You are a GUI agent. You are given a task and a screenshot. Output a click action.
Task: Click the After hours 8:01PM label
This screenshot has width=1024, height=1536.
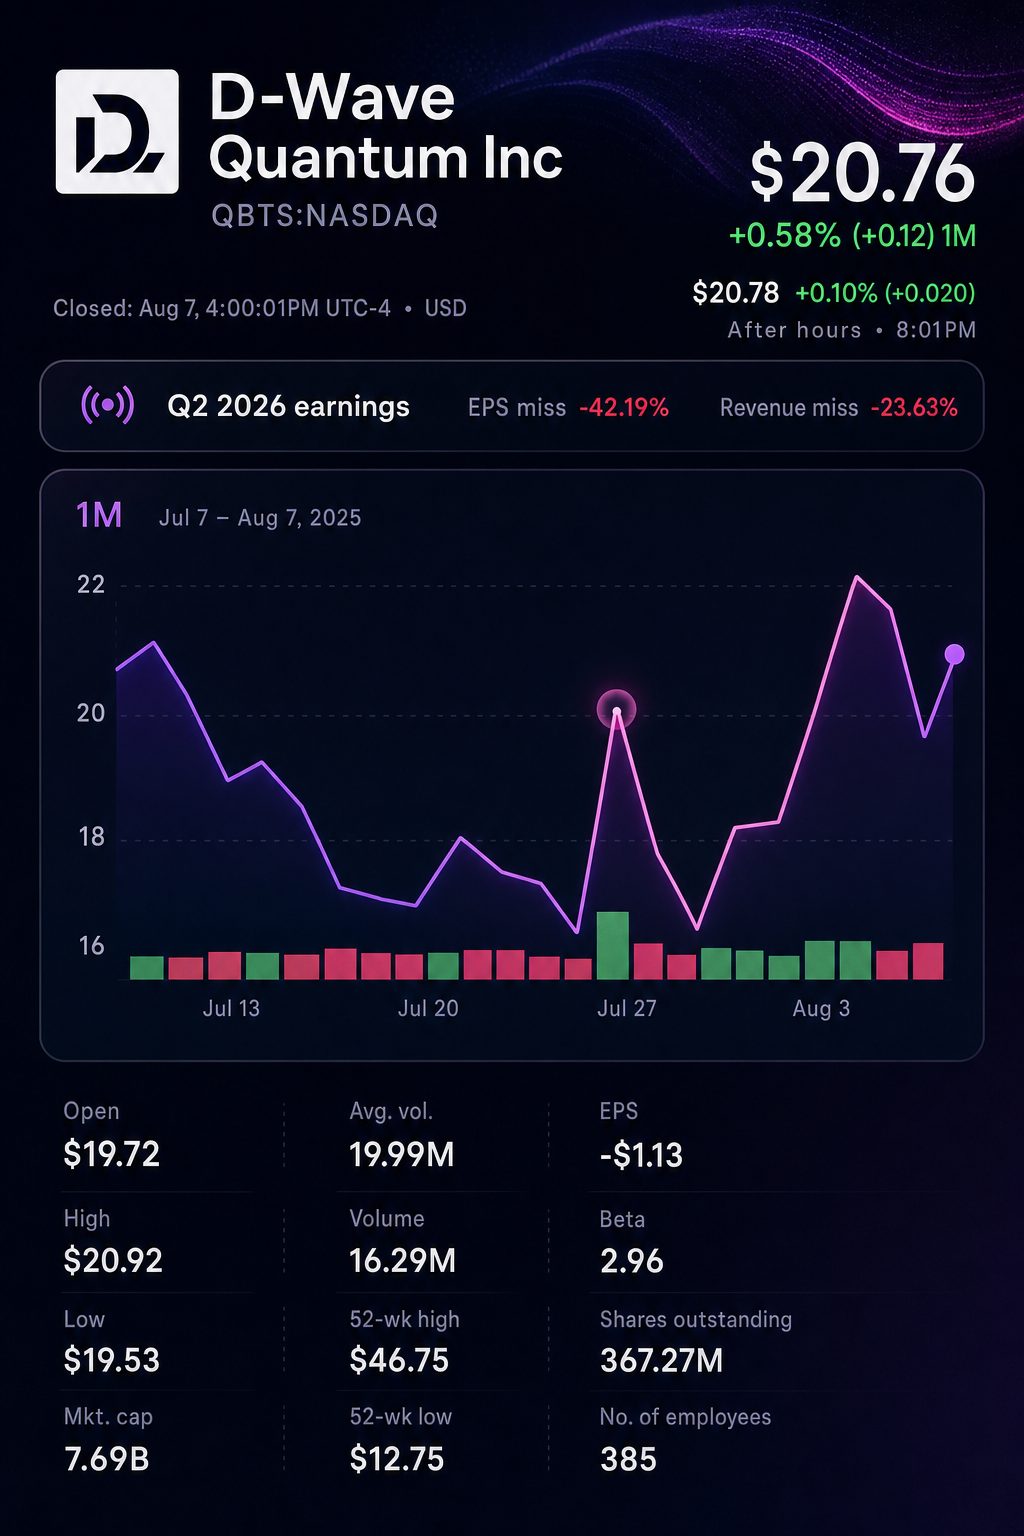pos(852,330)
